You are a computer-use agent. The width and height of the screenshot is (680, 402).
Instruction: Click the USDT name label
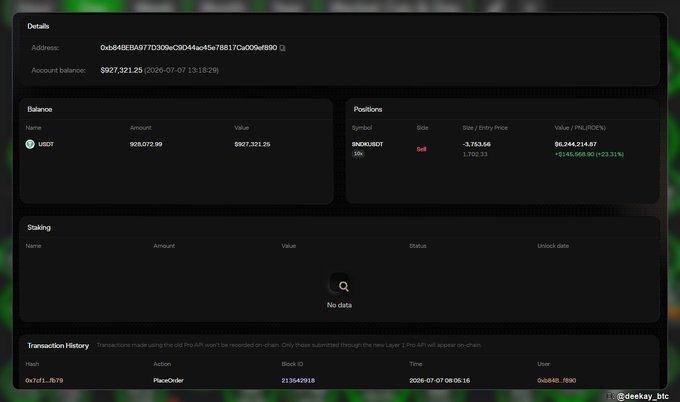pyautogui.click(x=46, y=144)
